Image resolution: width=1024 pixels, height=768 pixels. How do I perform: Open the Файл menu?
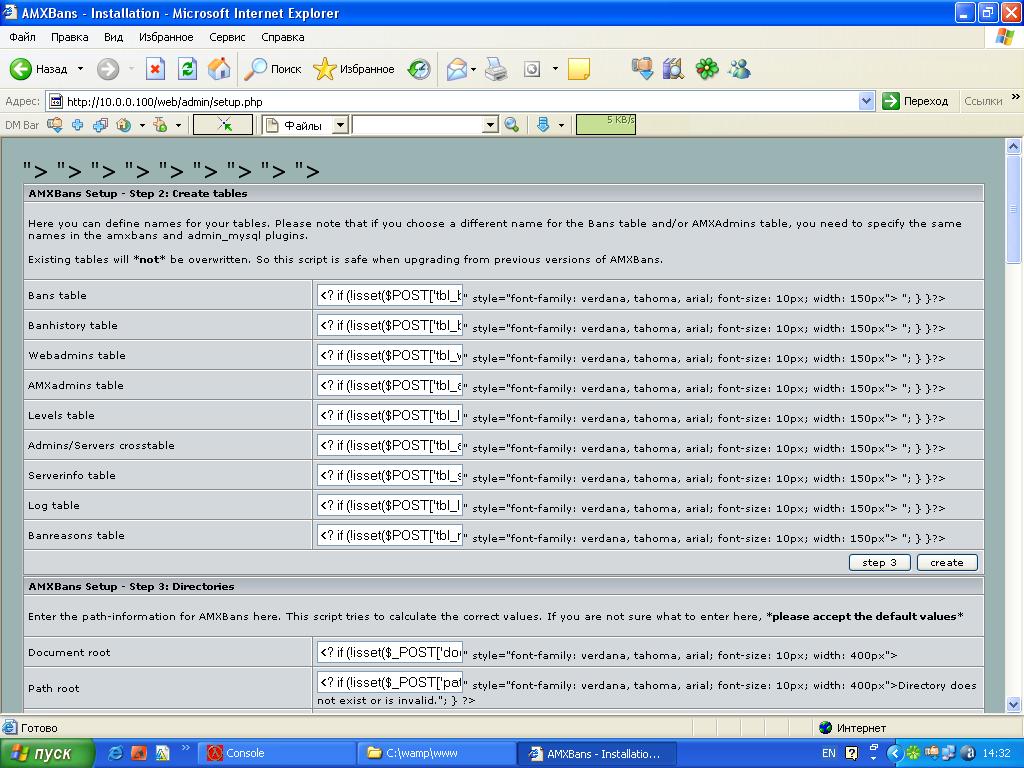tap(22, 37)
